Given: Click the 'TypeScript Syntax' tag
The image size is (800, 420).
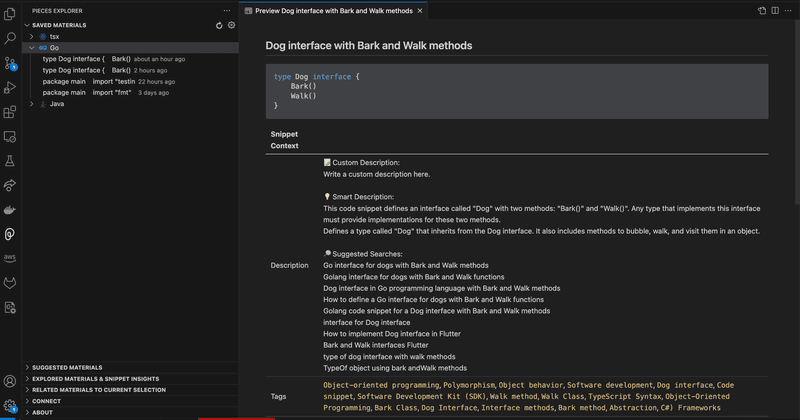Looking at the screenshot, I should (624, 397).
